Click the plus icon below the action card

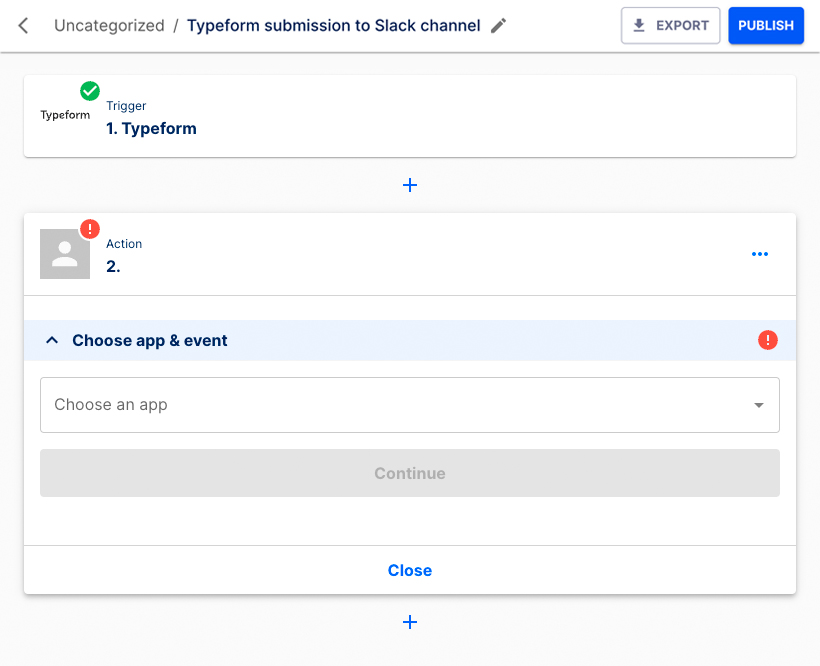(x=410, y=622)
